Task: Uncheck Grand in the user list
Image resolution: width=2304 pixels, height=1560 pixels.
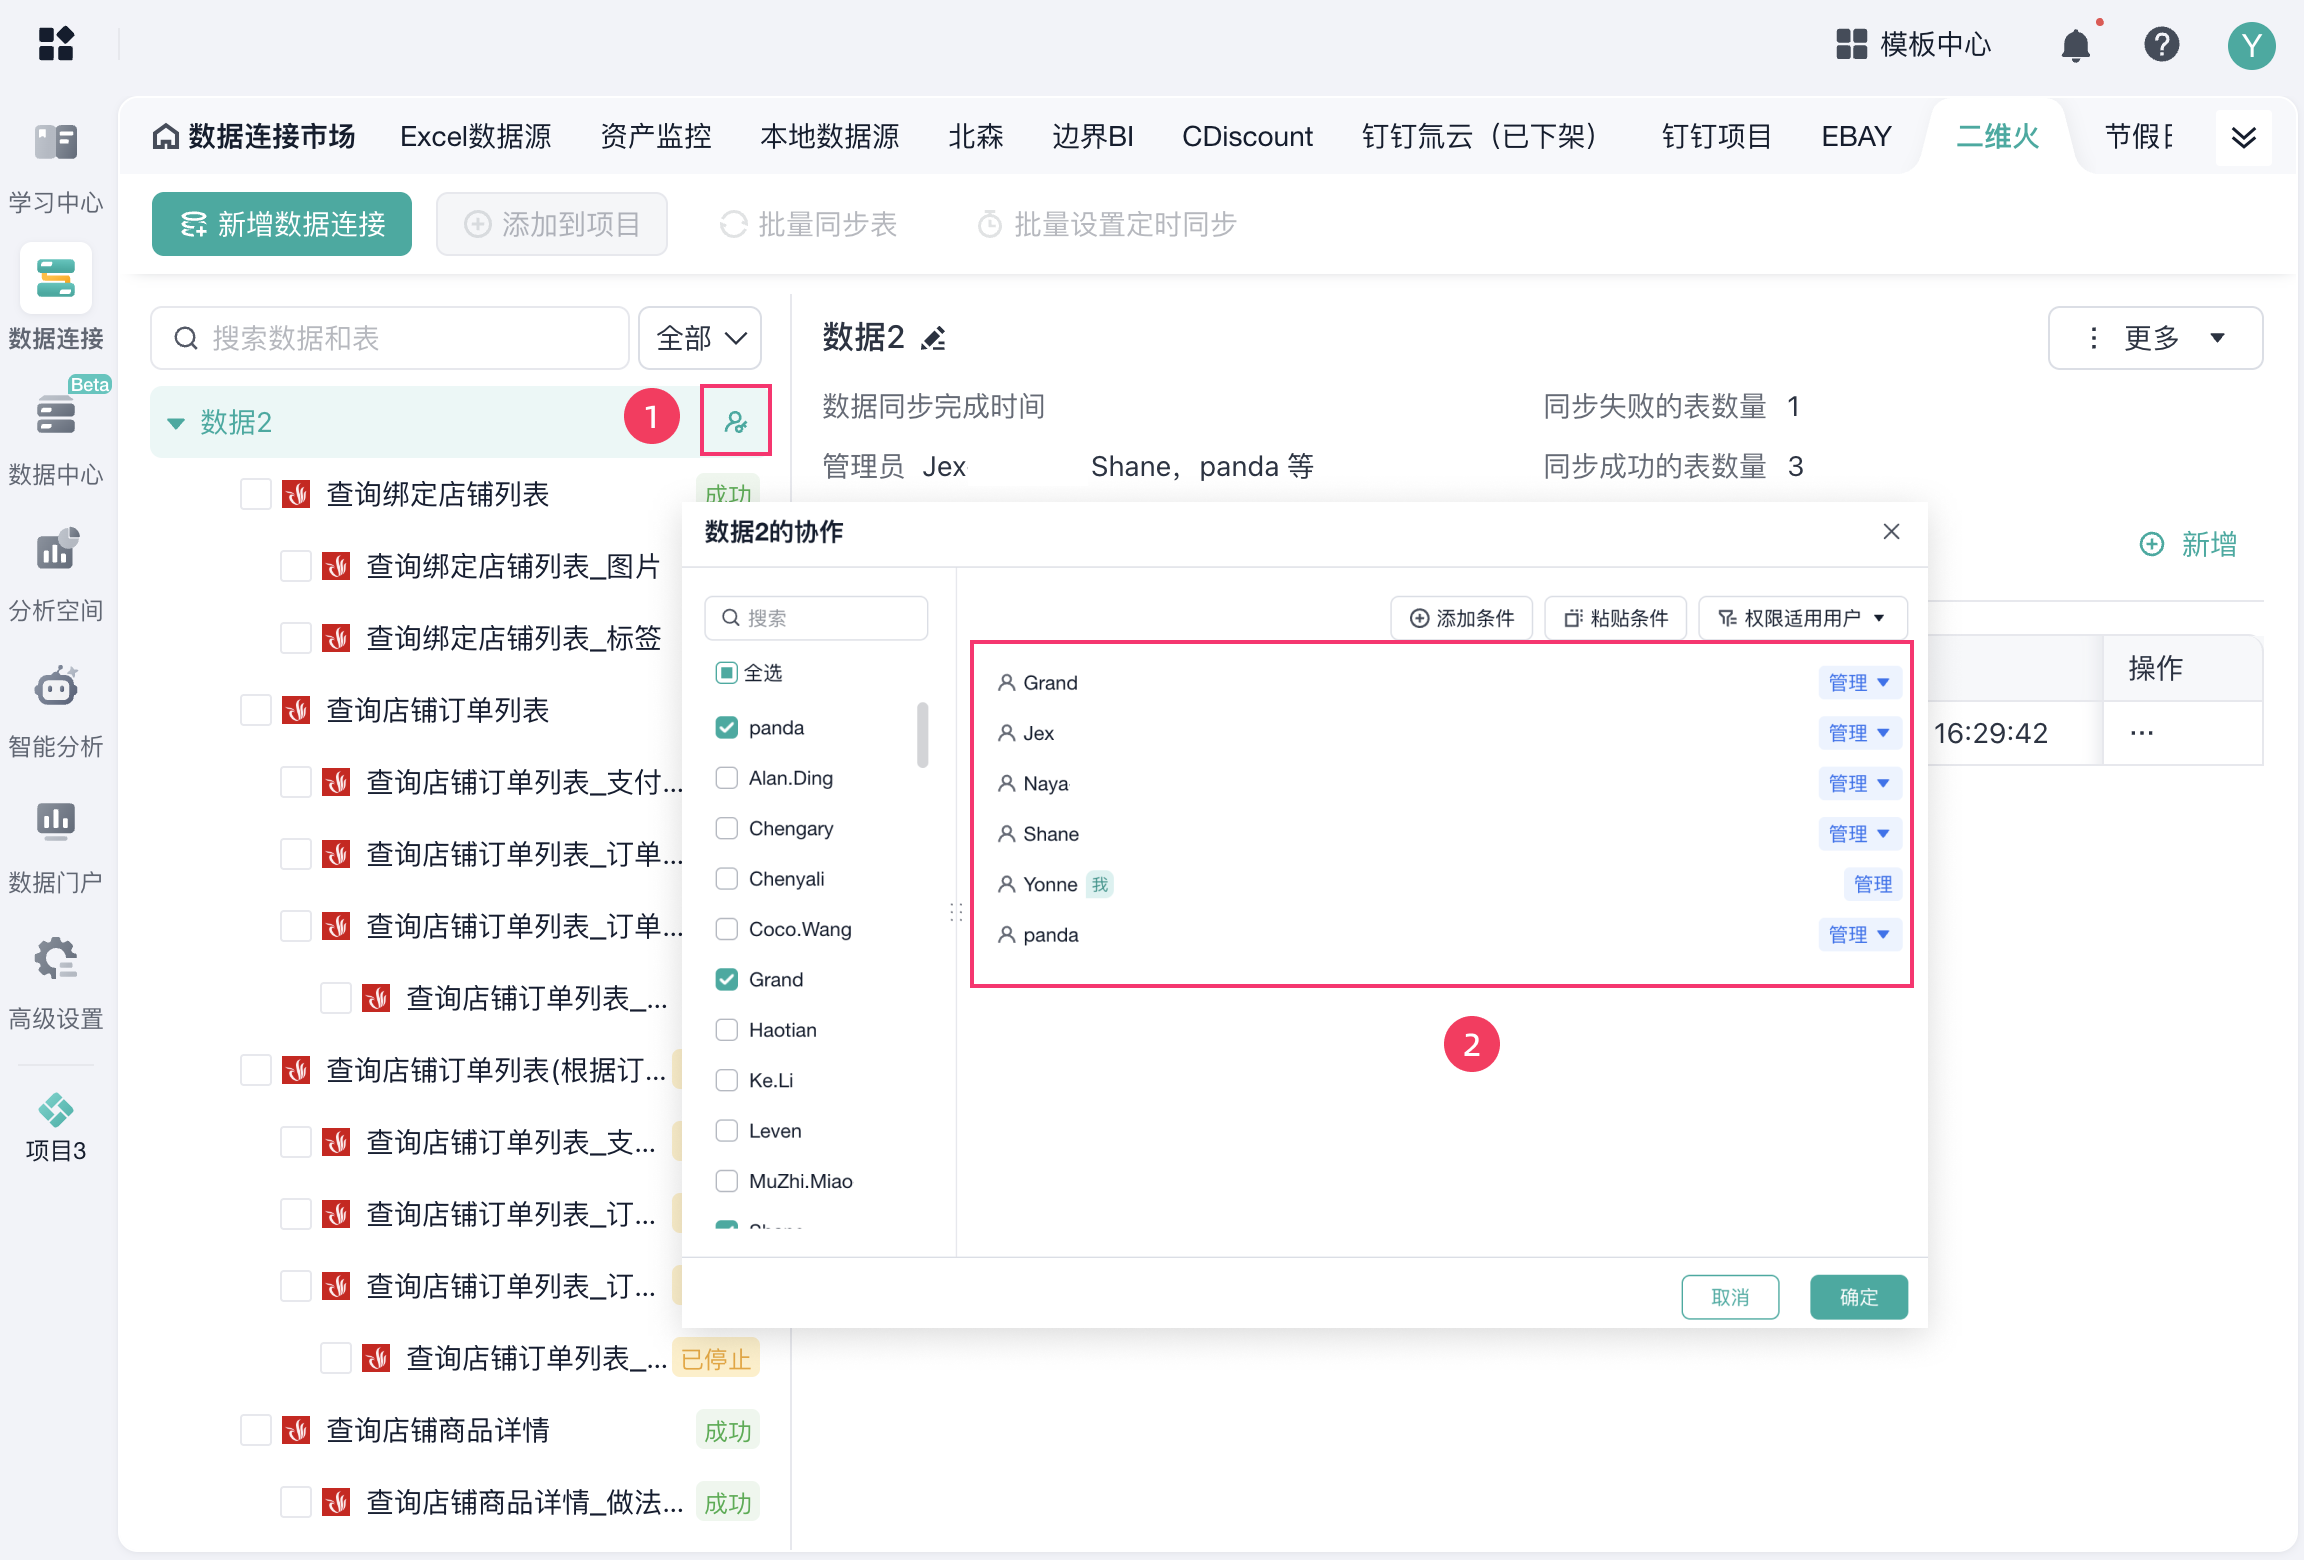Action: tap(727, 979)
